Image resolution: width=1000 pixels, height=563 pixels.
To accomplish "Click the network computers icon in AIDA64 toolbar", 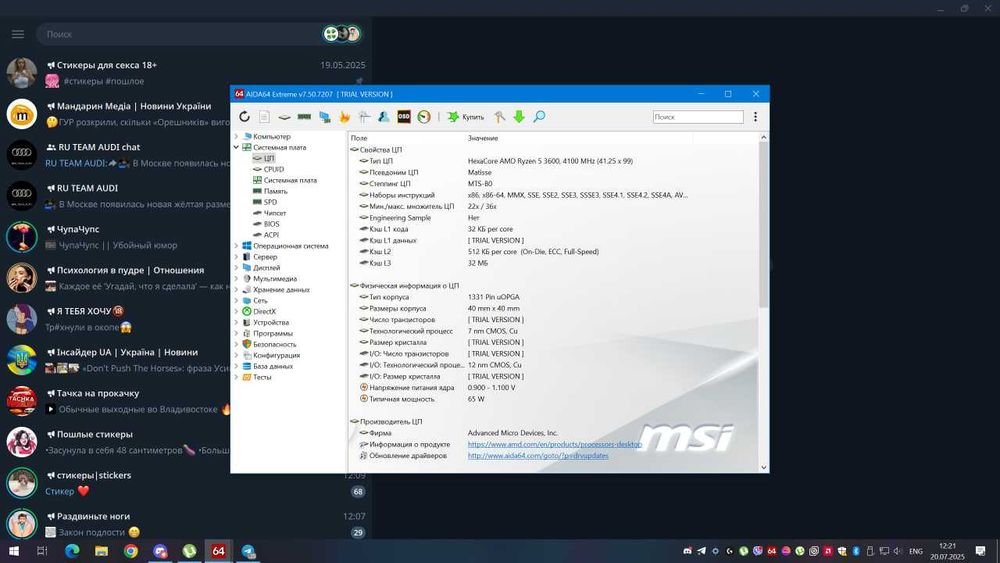I will 325,117.
